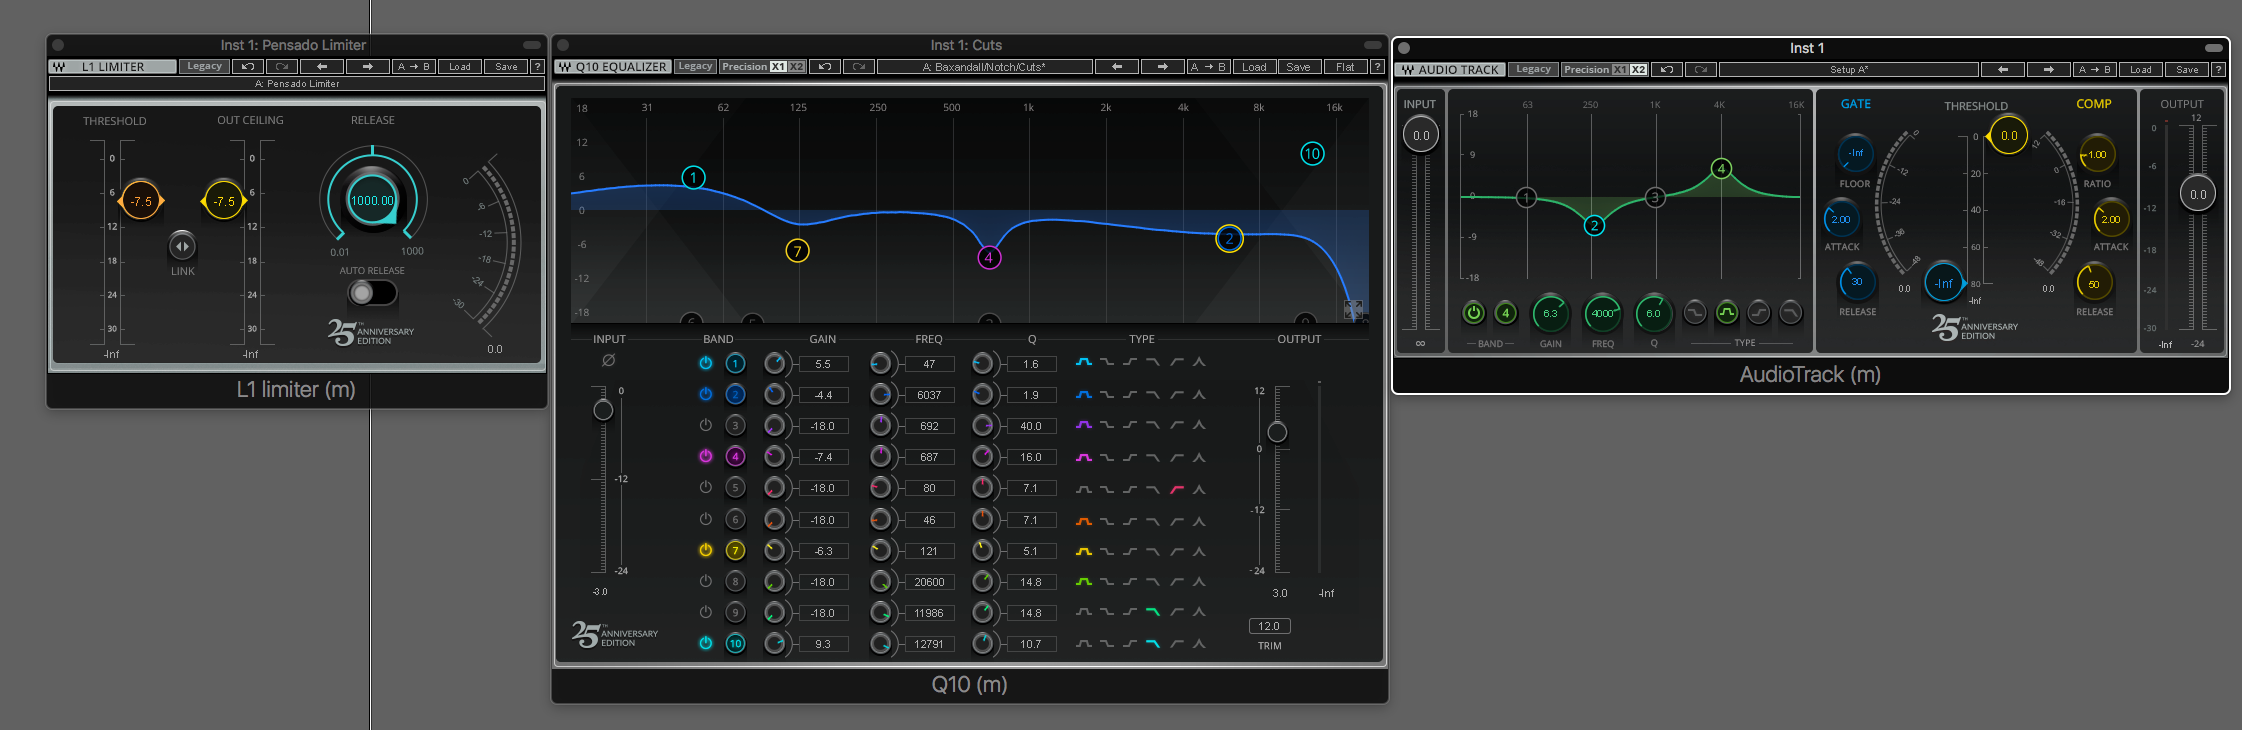Select band 2 node on AudioTrack EQ graph
Screen dimensions: 2242x730
pyautogui.click(x=1594, y=225)
